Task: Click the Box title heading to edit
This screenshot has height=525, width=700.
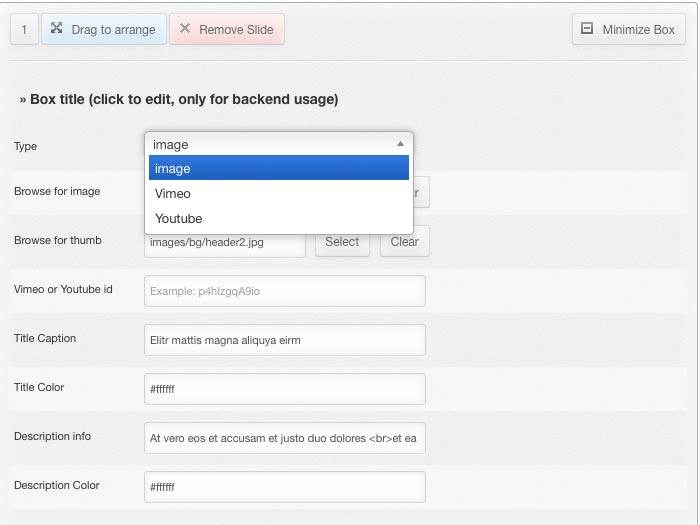Action: pos(179,99)
